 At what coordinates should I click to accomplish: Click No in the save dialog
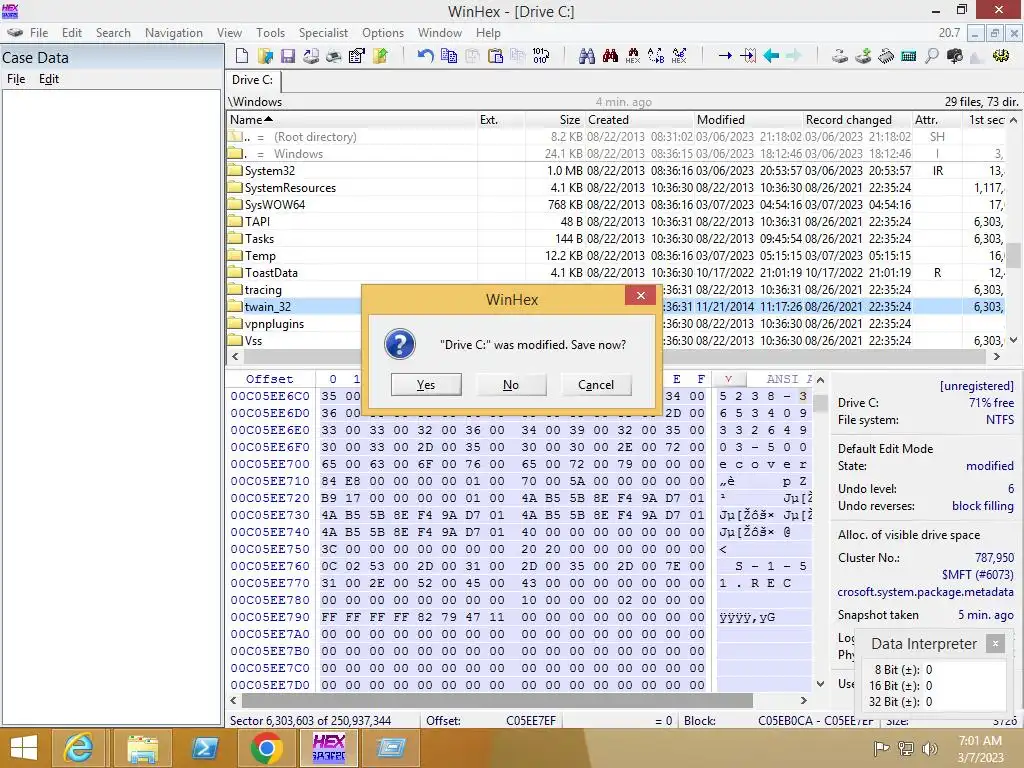(x=511, y=385)
